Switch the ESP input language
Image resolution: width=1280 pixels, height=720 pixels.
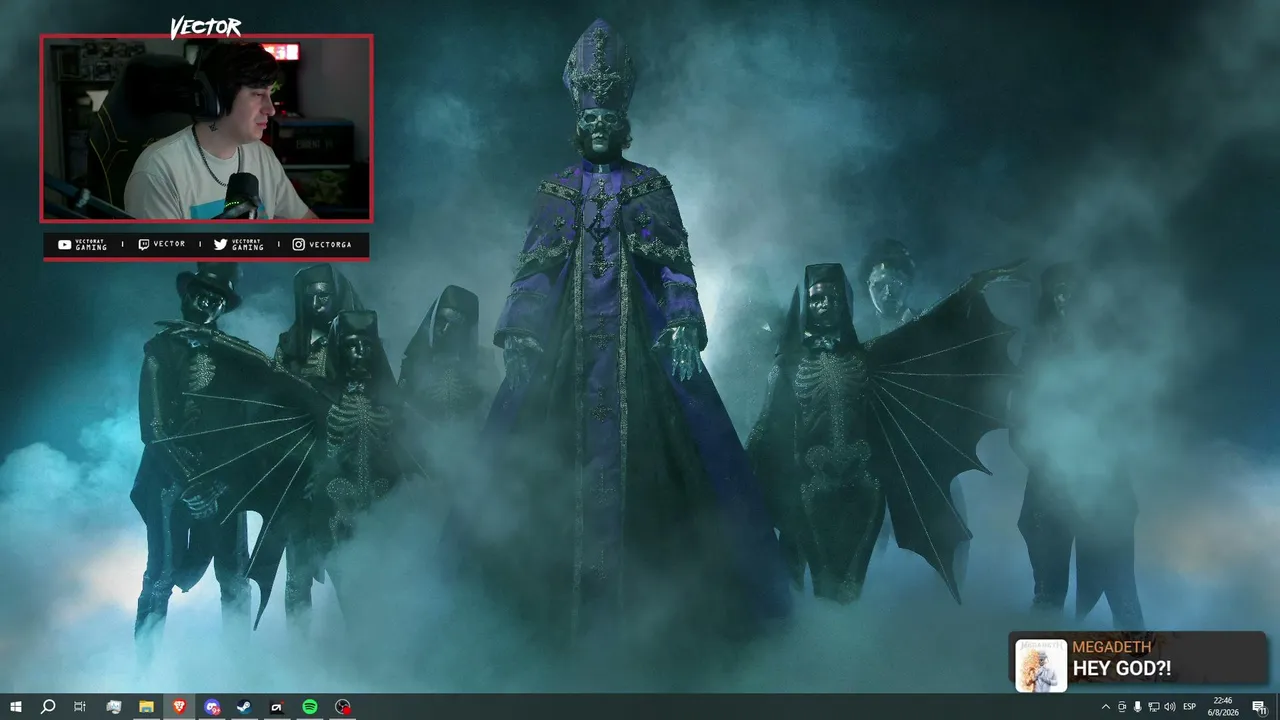click(x=1190, y=707)
